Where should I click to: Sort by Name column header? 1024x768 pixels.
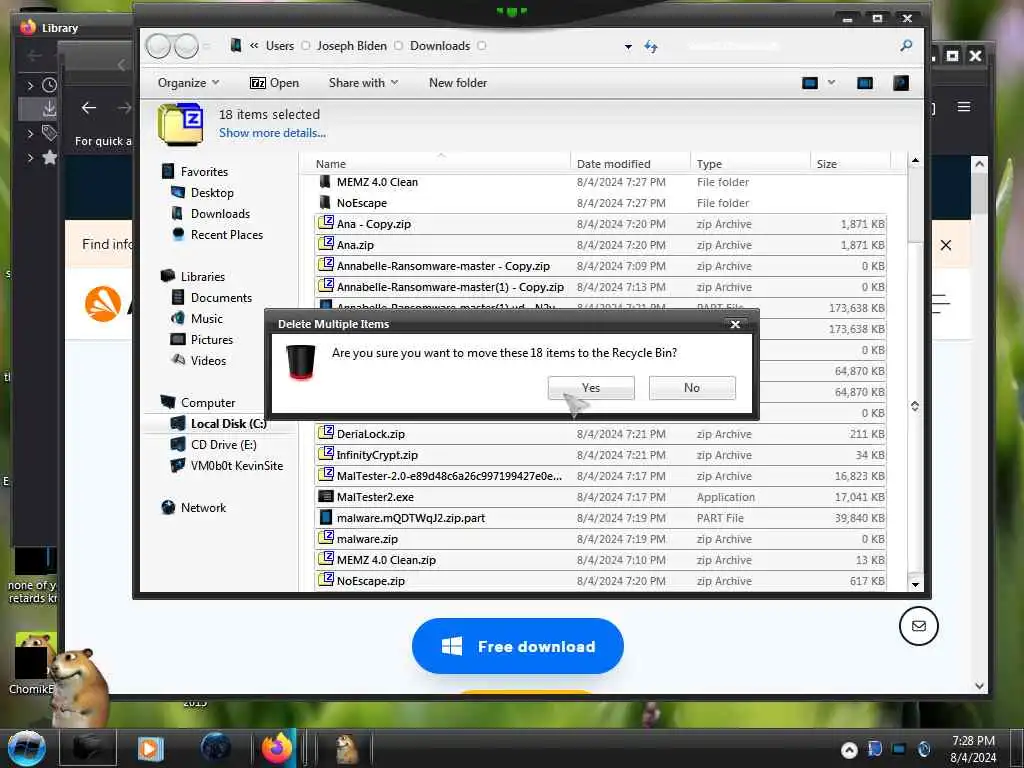(330, 164)
